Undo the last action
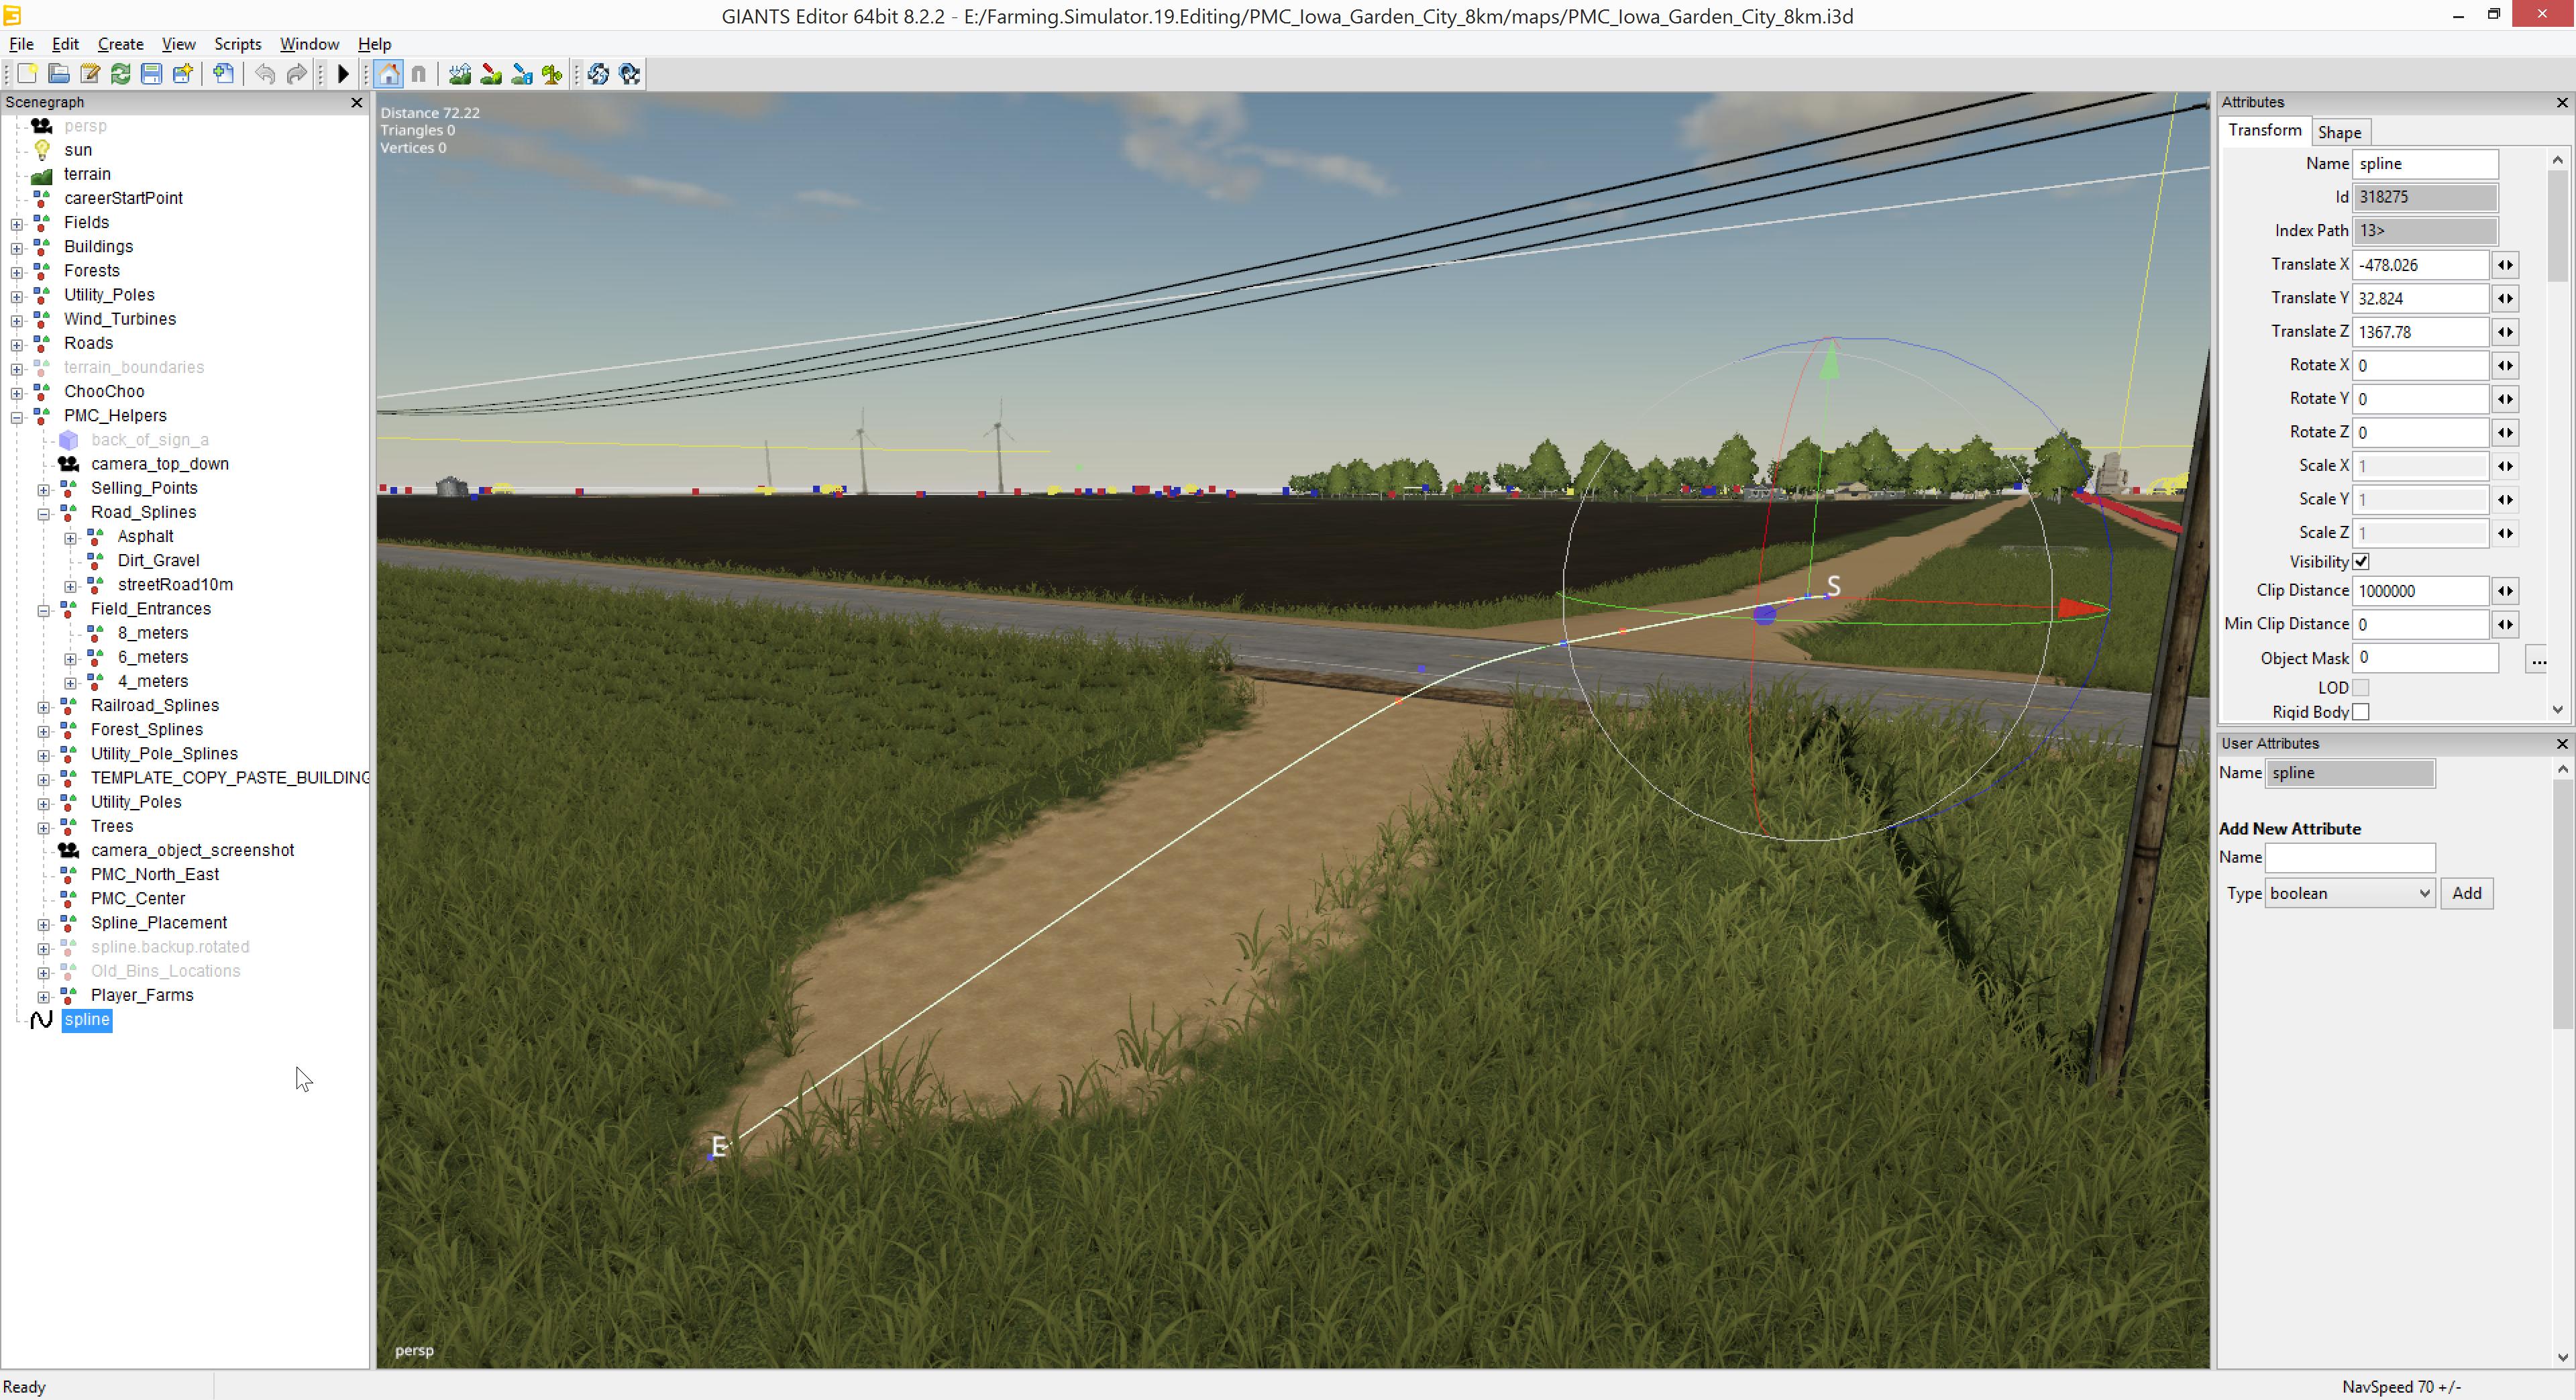 click(x=265, y=74)
